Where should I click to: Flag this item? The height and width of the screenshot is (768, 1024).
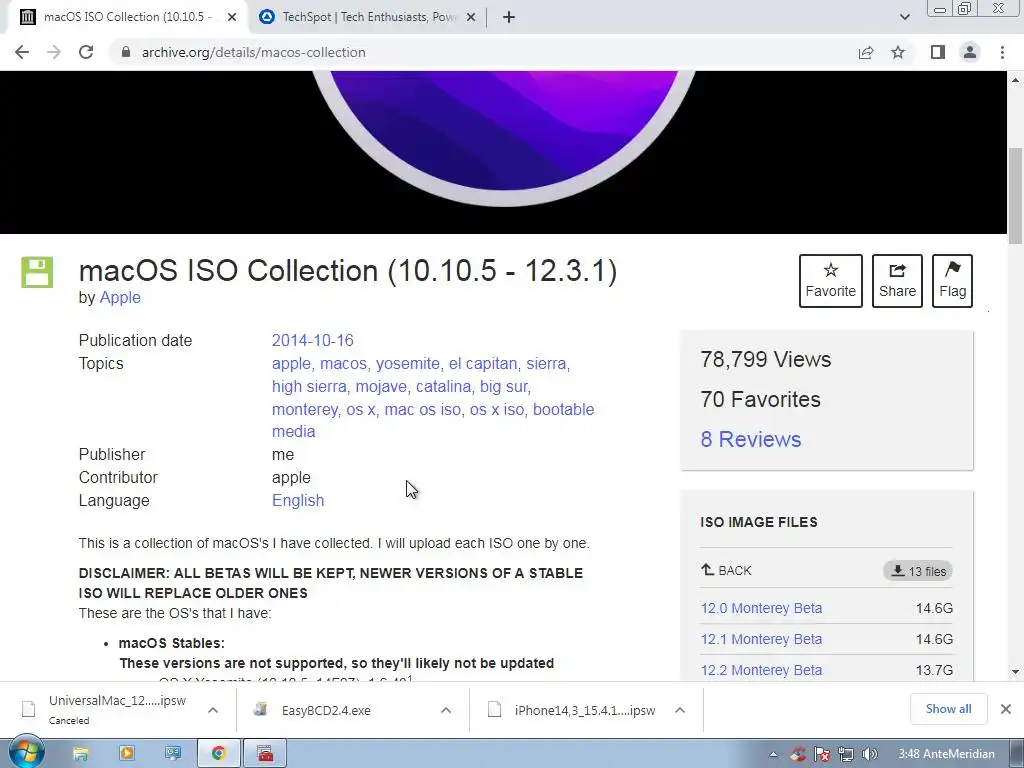pos(952,281)
